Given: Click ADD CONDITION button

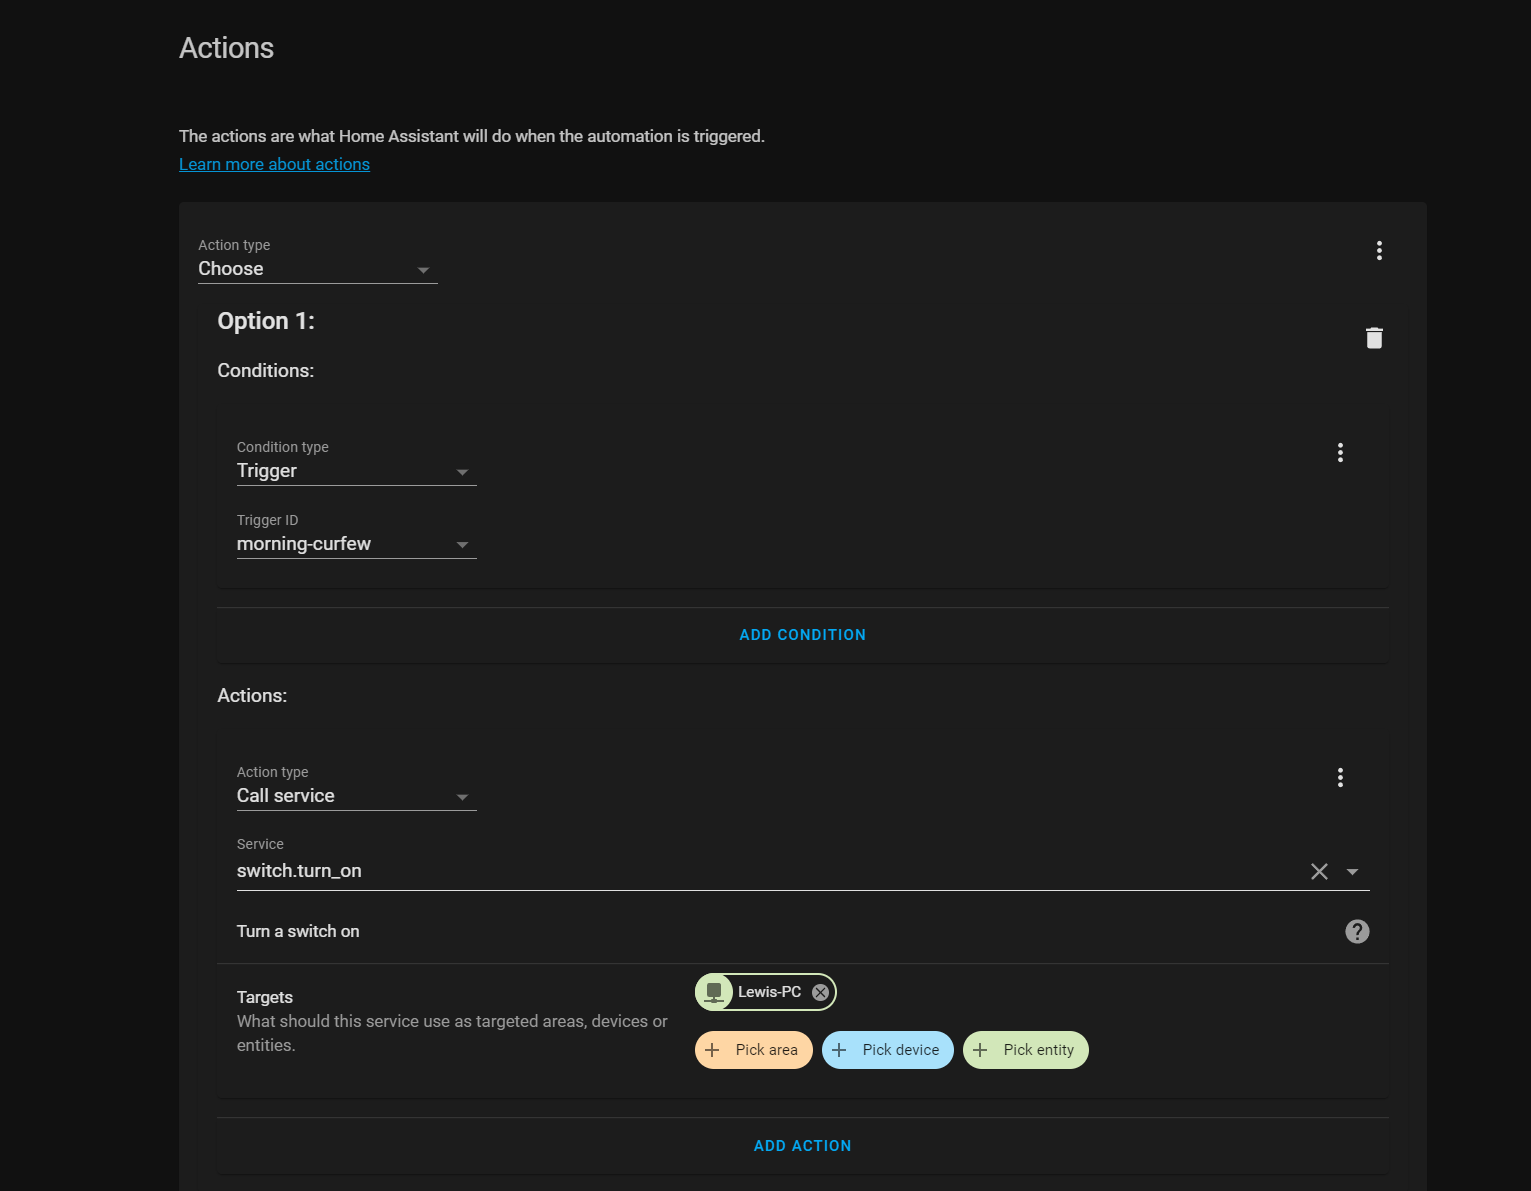Looking at the screenshot, I should tap(802, 635).
